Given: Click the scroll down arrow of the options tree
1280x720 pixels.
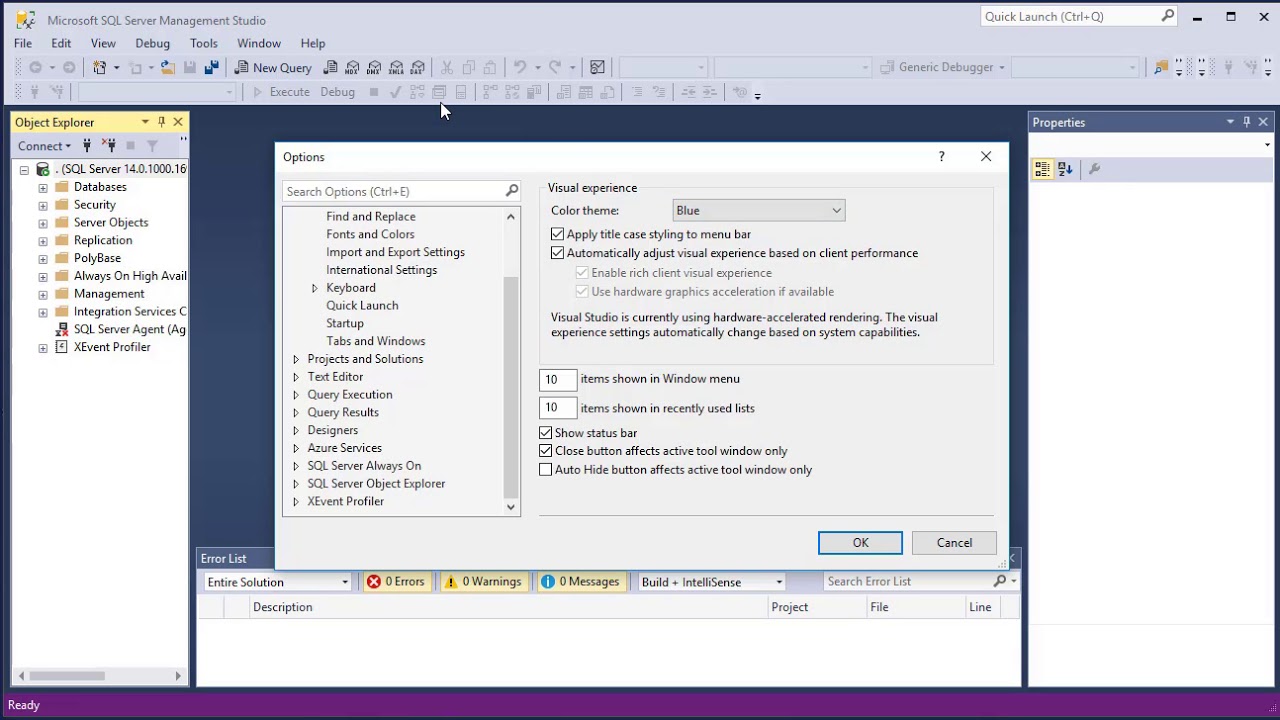Looking at the screenshot, I should (511, 507).
